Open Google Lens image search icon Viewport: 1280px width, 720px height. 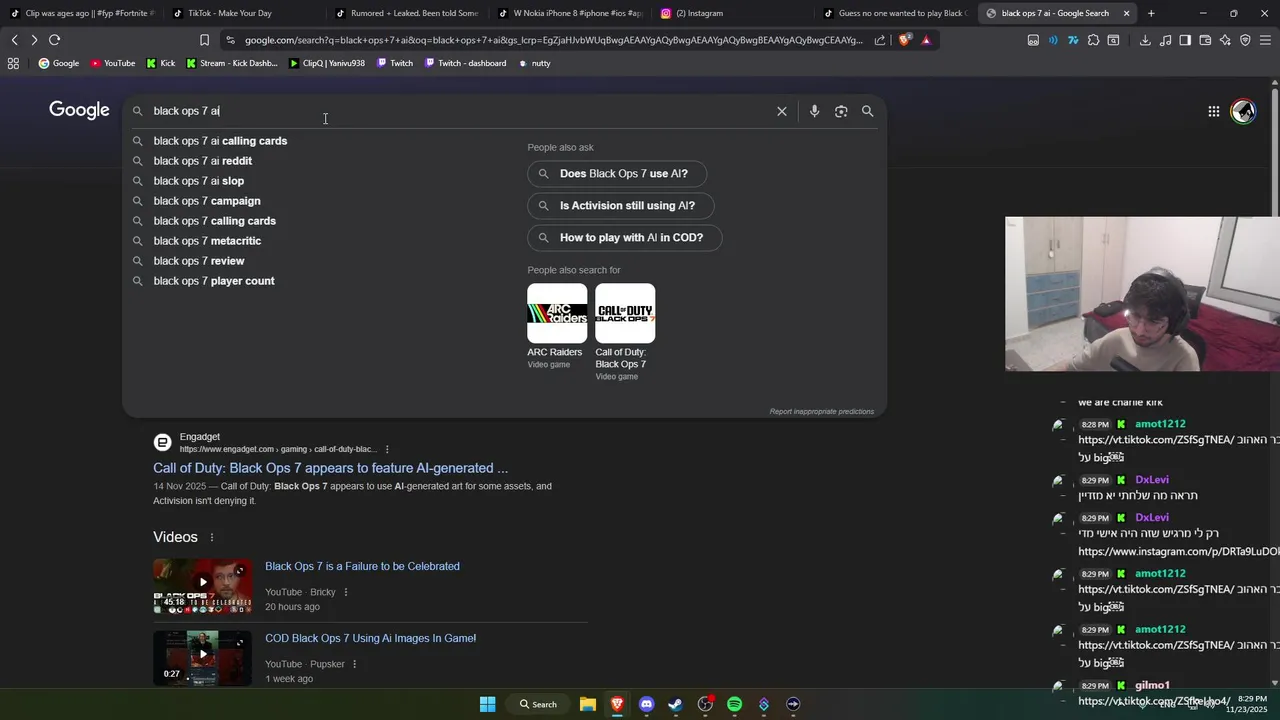pyautogui.click(x=841, y=111)
